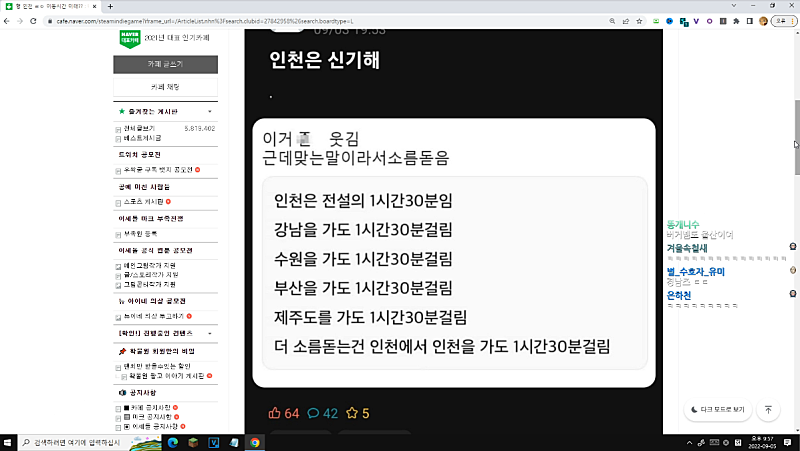Jump to top with the arrow-up button

coord(768,410)
